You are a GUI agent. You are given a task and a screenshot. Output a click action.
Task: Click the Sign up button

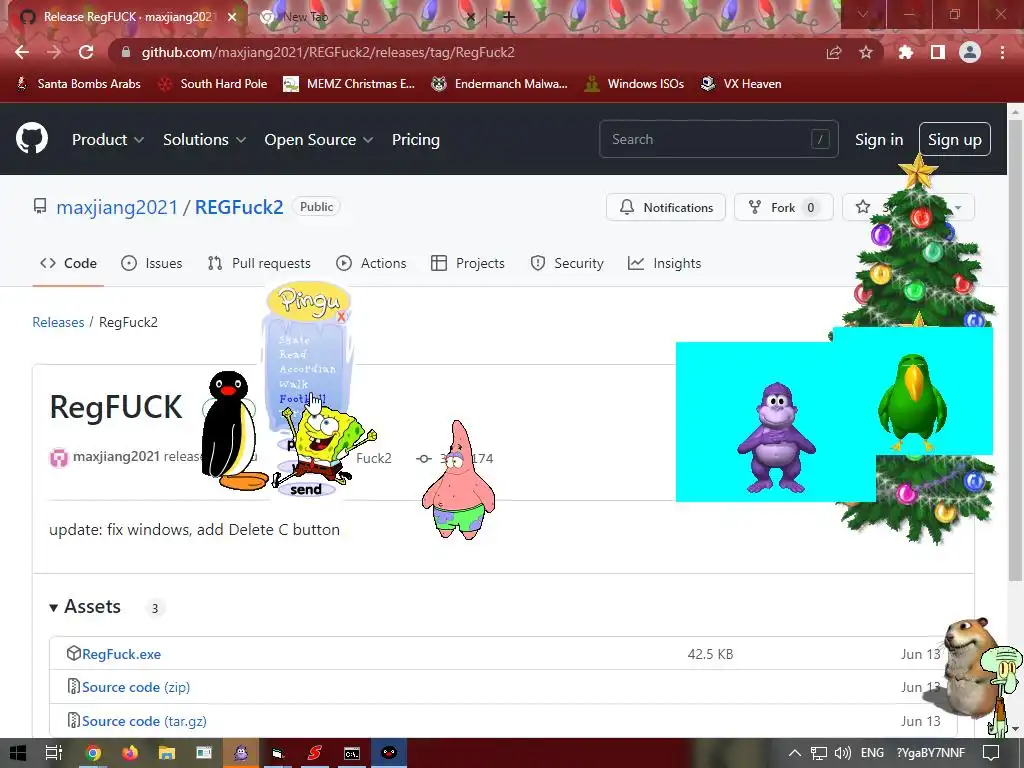955,139
